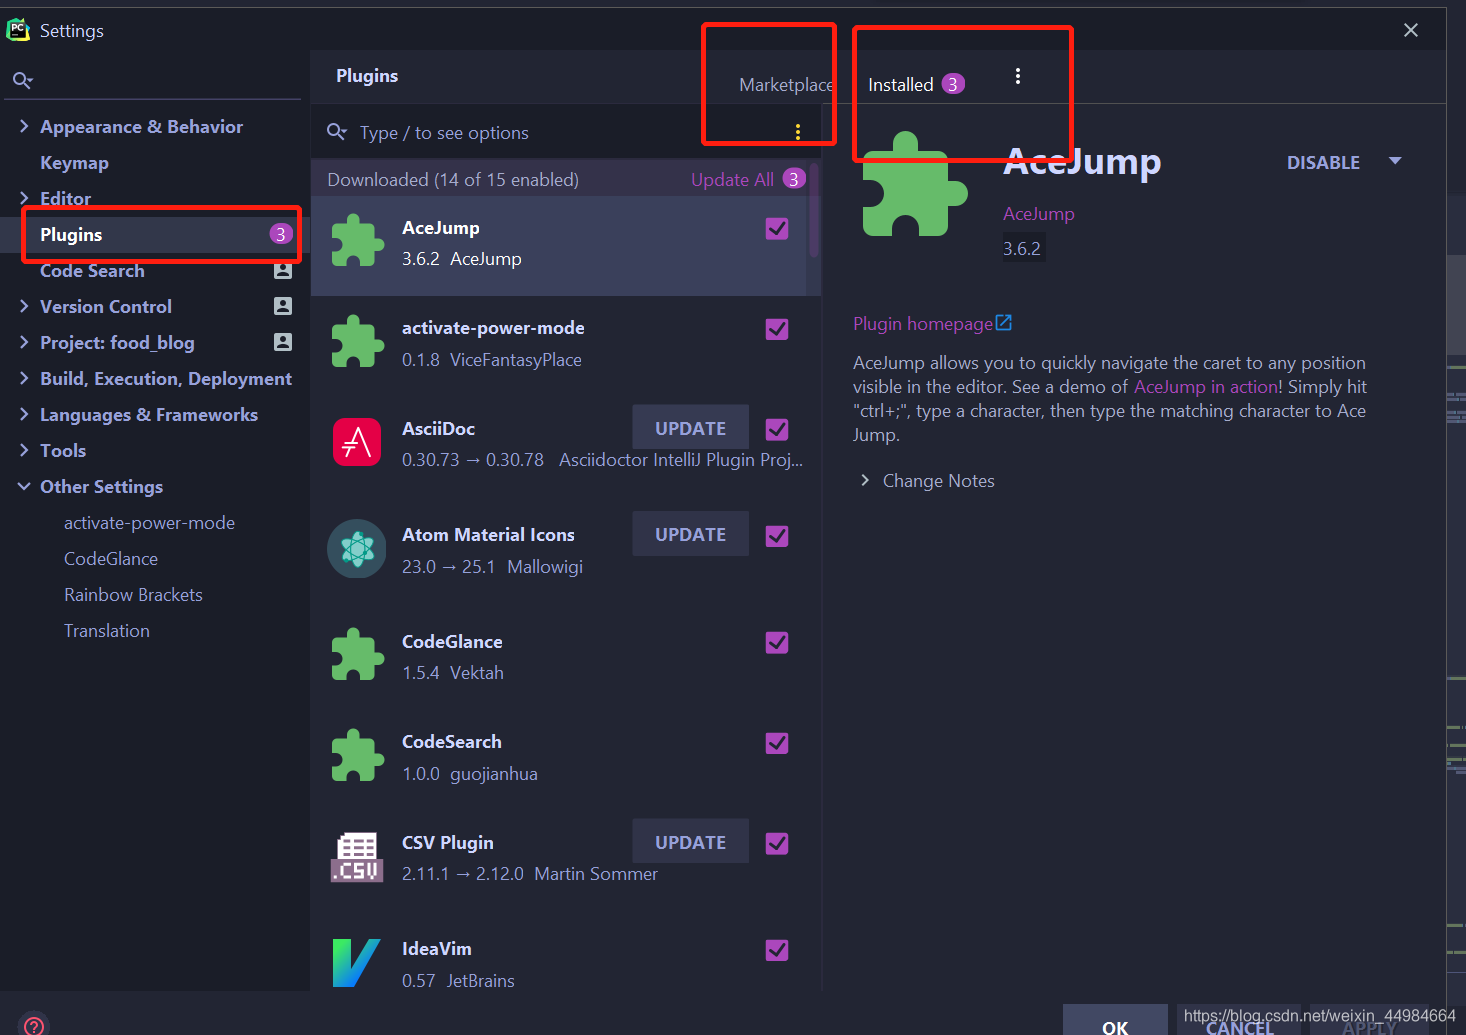
Task: Expand Build, Execution, Deployment node
Action: [24, 378]
